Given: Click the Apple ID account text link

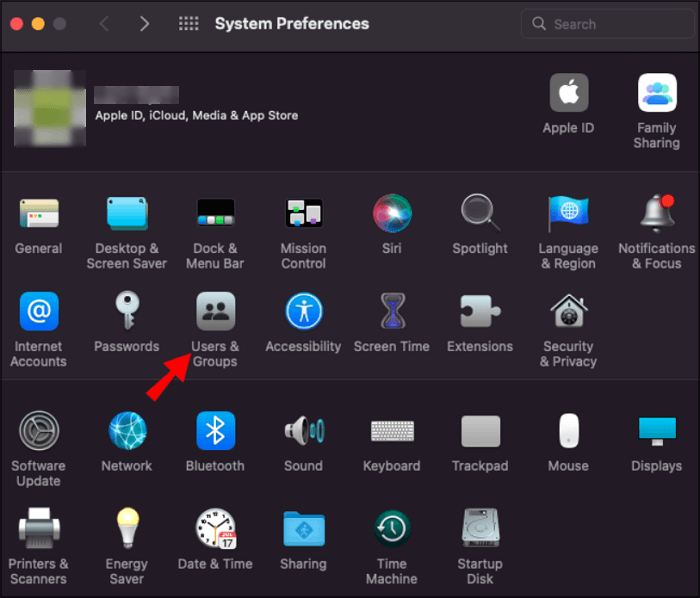Looking at the screenshot, I should 196,115.
